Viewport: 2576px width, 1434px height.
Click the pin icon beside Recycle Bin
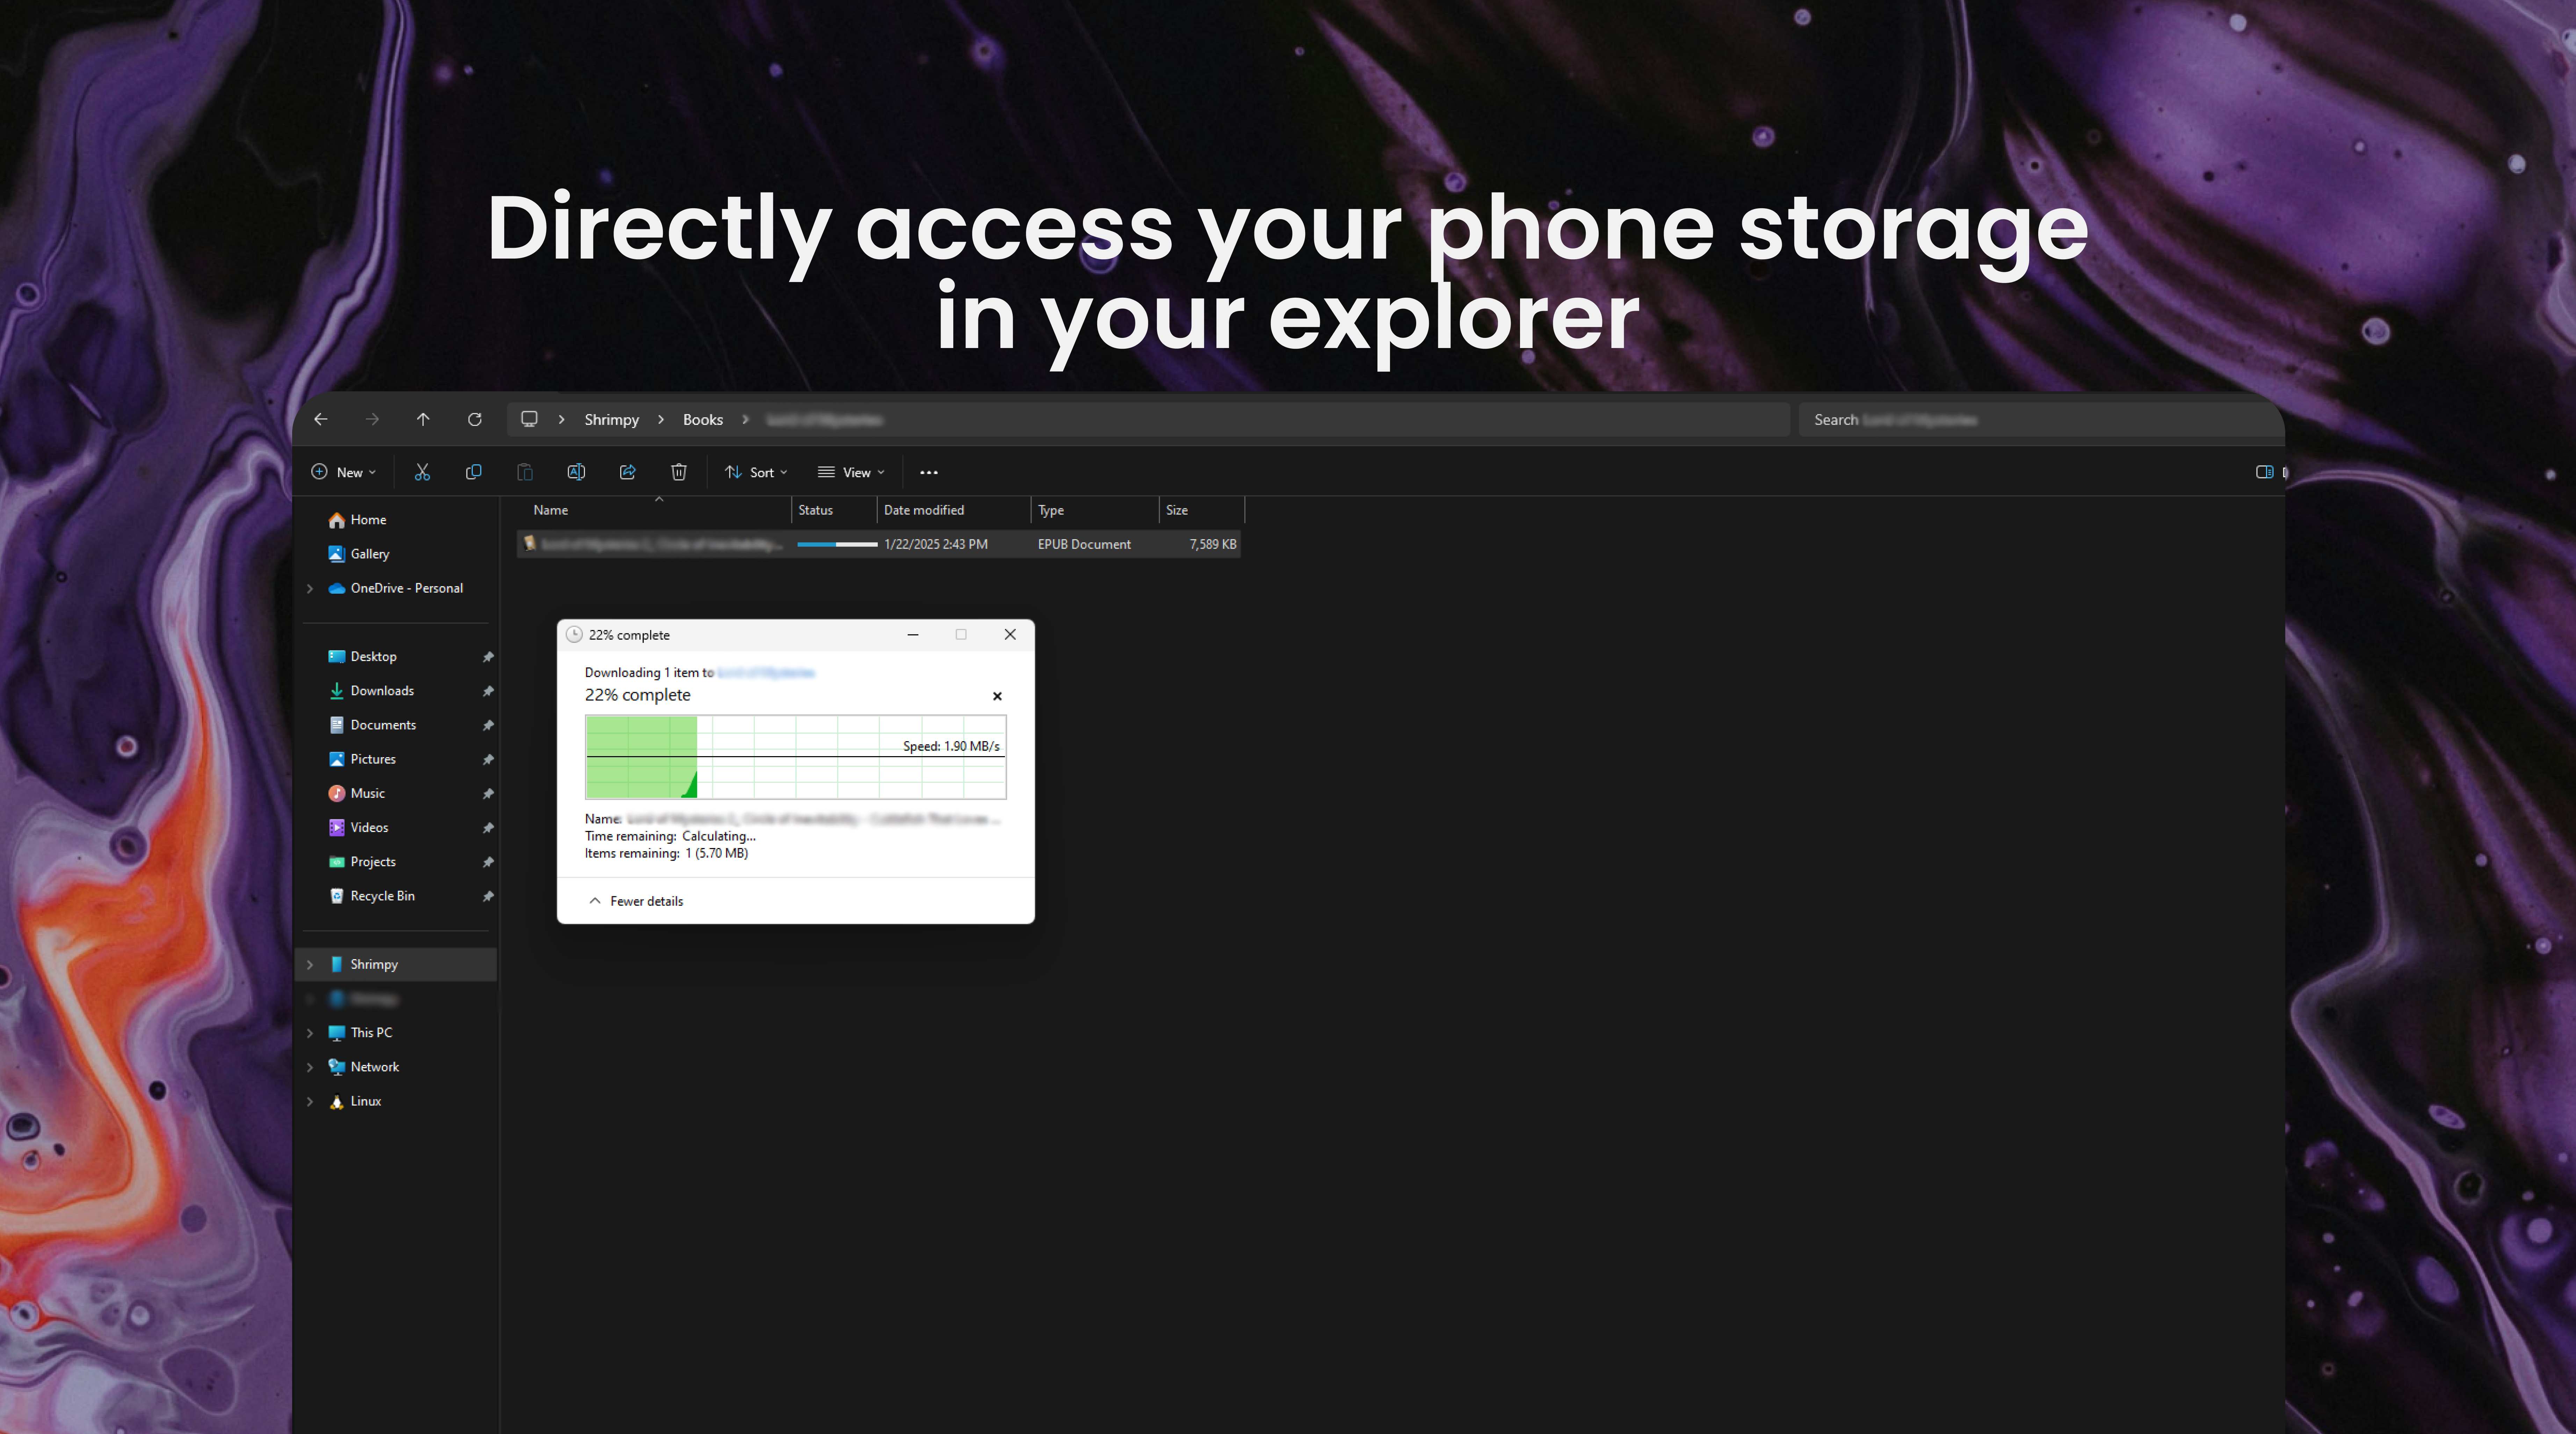[x=488, y=896]
